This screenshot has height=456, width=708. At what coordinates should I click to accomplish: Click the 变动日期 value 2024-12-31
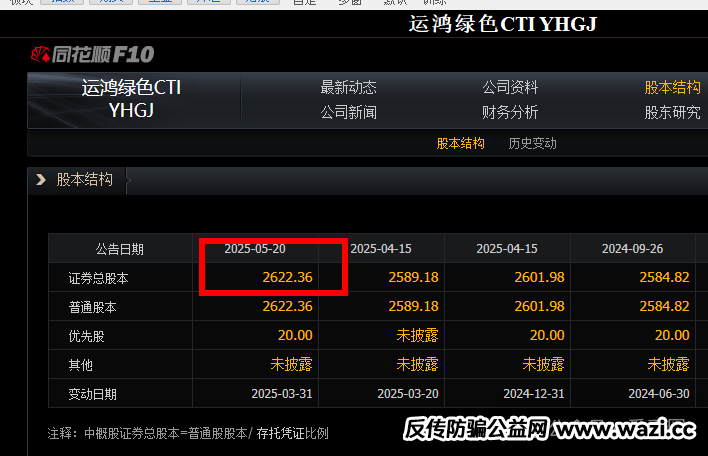[534, 394]
